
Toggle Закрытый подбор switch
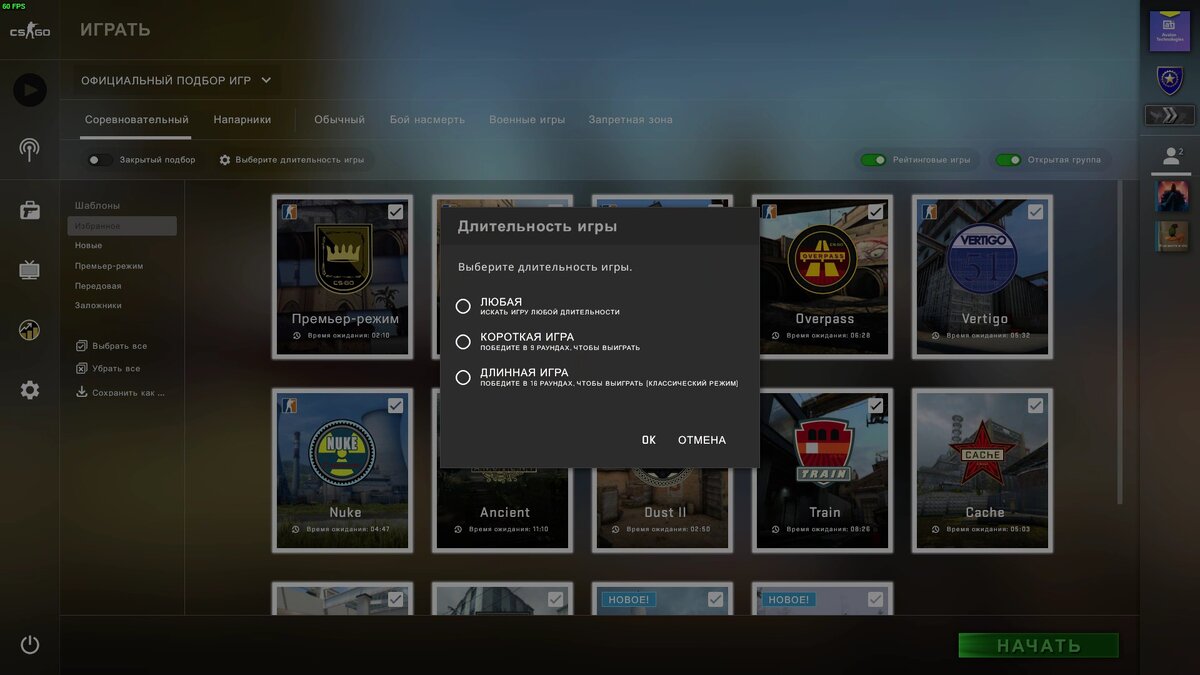(x=100, y=160)
